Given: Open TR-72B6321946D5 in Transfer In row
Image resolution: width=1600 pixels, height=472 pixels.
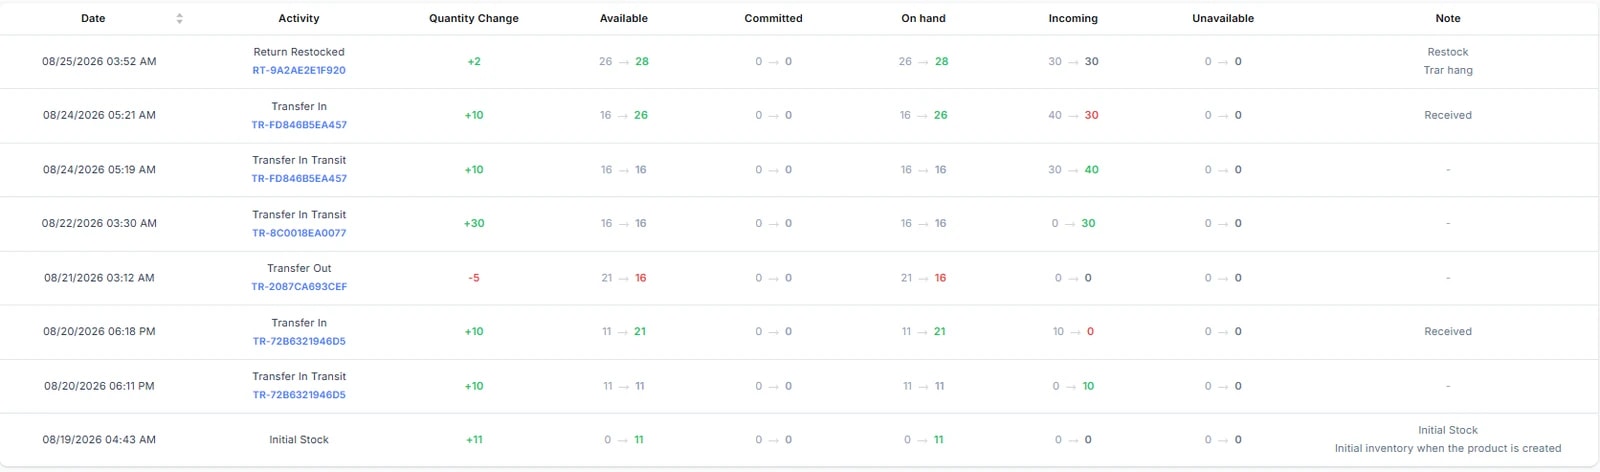Looking at the screenshot, I should 299,341.
